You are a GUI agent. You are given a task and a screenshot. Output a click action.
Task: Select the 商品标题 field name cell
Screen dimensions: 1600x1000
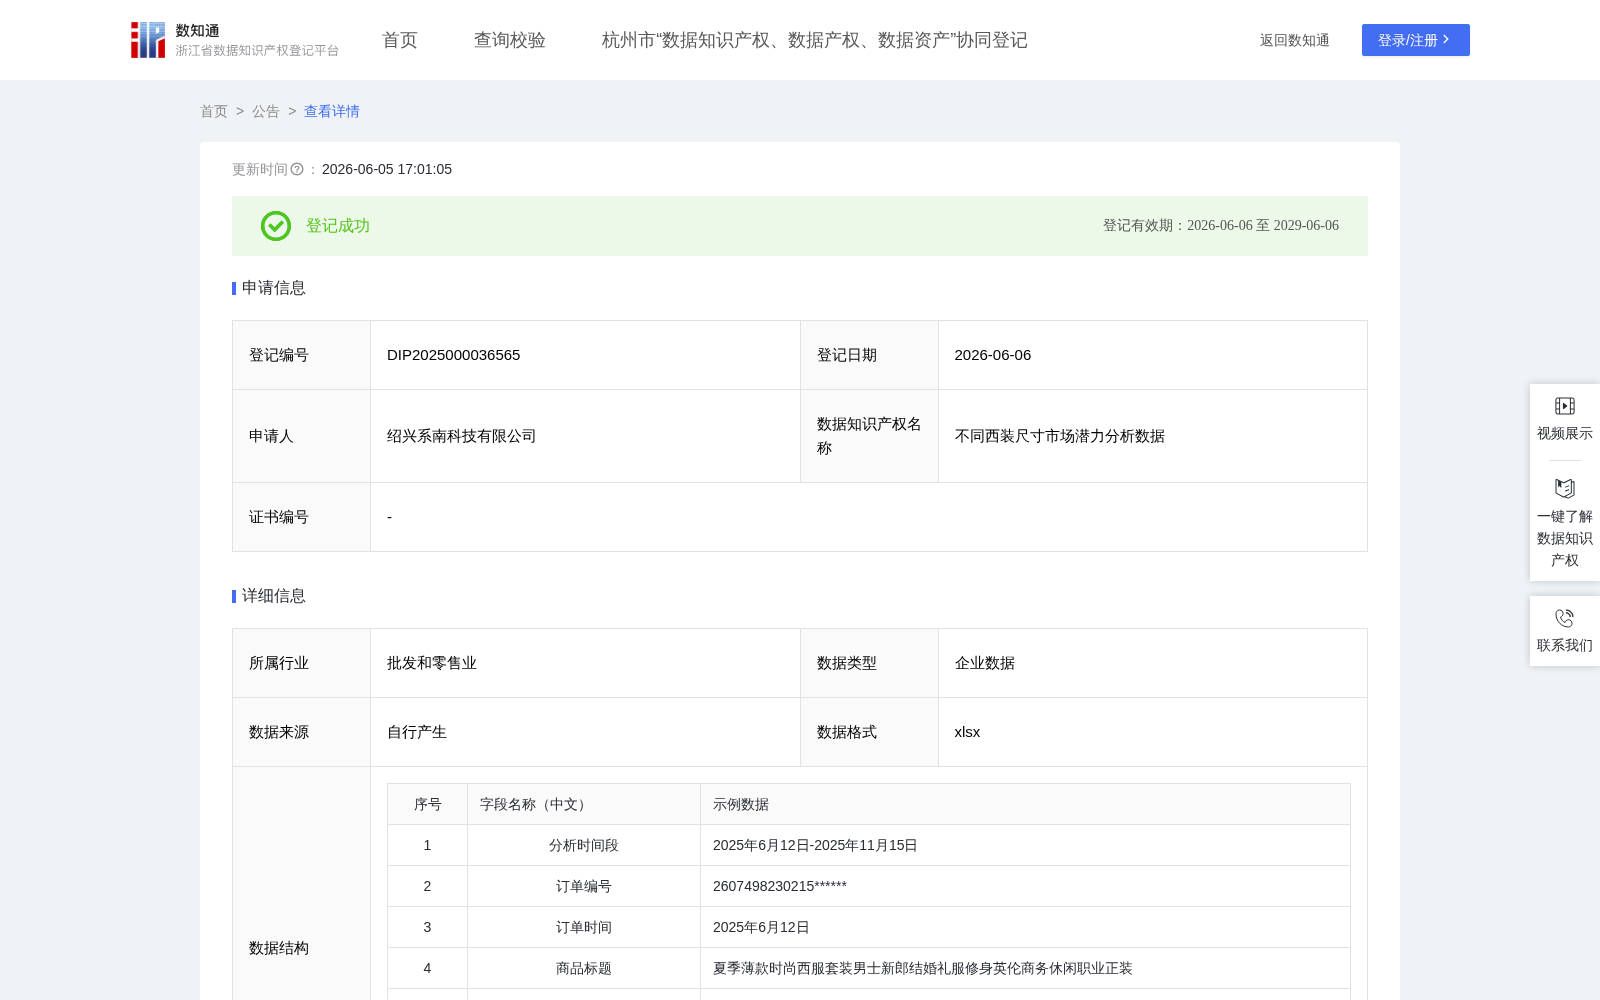(584, 968)
